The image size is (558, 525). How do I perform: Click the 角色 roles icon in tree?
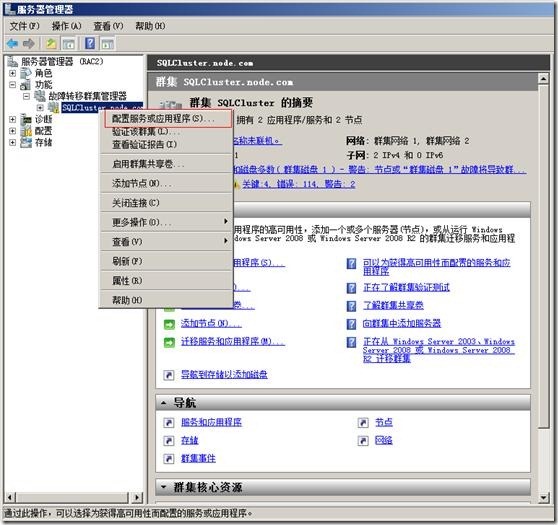point(26,73)
